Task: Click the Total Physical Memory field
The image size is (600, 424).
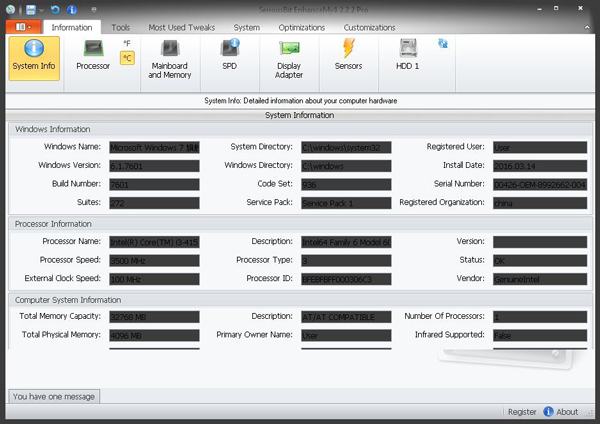Action: (154, 335)
